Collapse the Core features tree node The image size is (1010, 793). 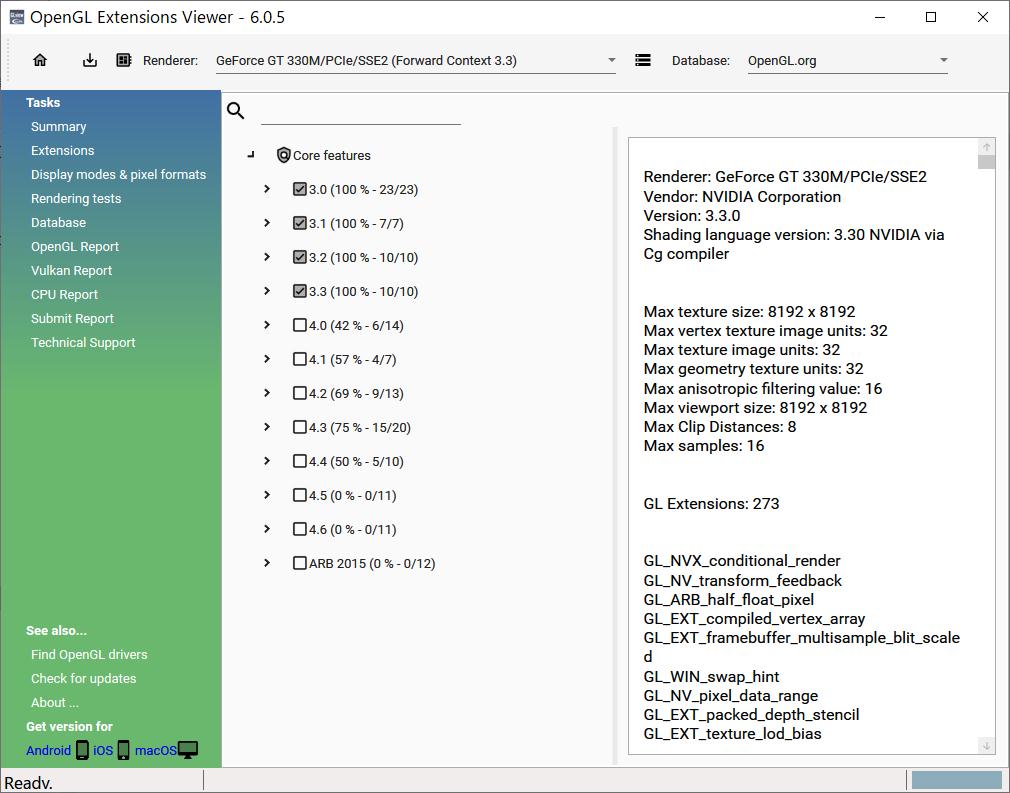click(251, 155)
